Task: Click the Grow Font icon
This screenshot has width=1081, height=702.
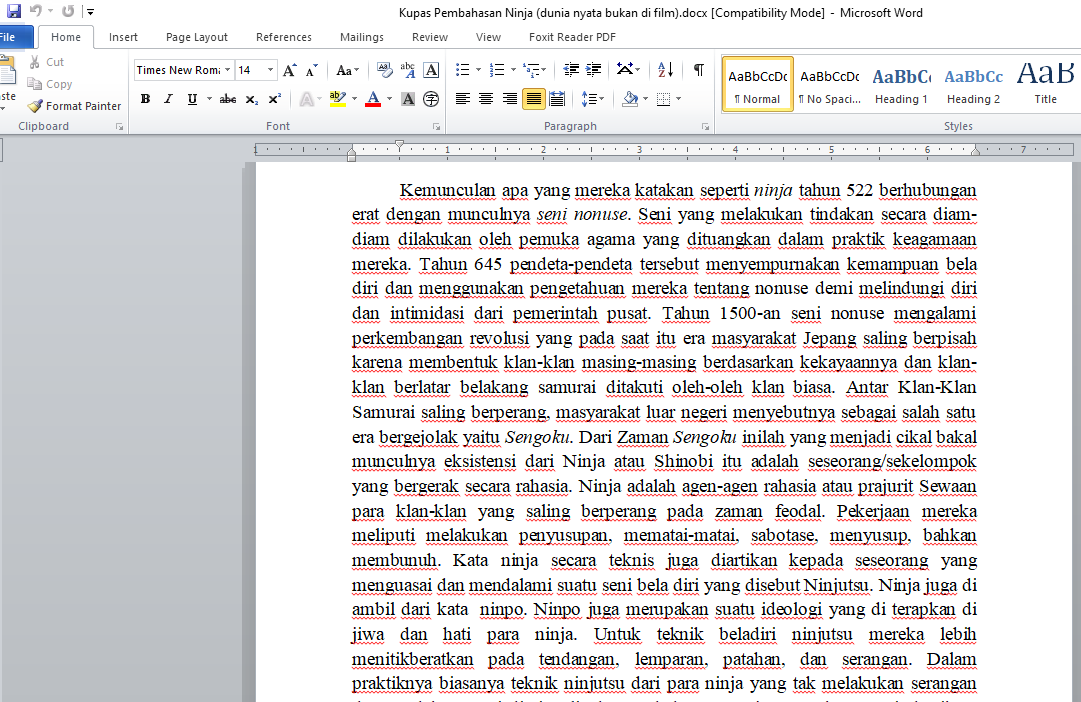Action: coord(289,70)
